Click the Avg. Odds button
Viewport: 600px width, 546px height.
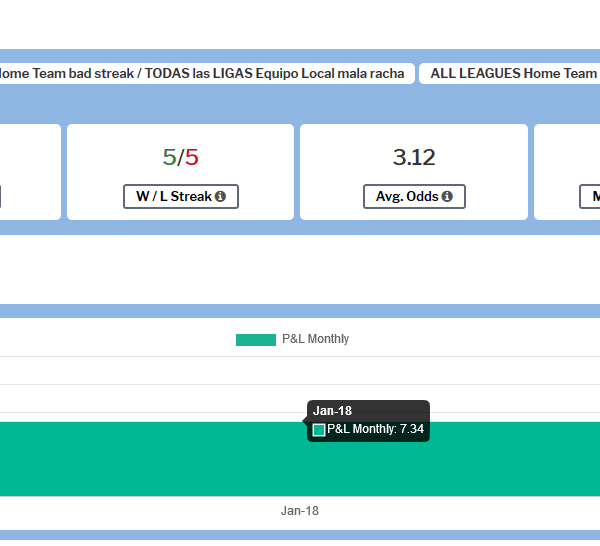coord(414,196)
